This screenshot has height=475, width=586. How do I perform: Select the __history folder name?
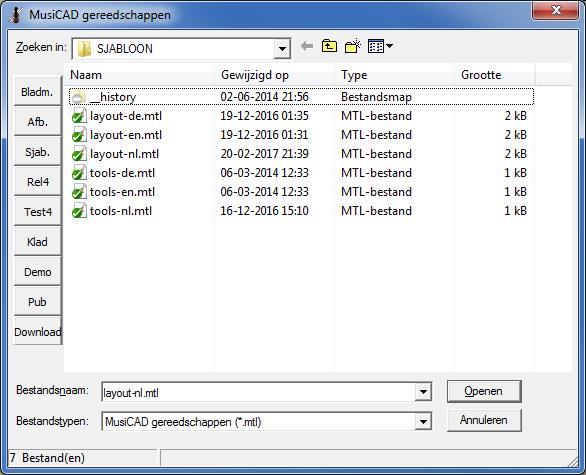click(x=113, y=97)
